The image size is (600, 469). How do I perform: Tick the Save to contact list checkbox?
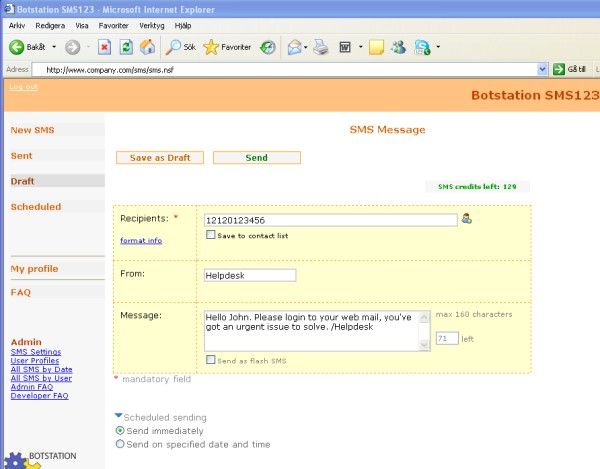click(210, 234)
